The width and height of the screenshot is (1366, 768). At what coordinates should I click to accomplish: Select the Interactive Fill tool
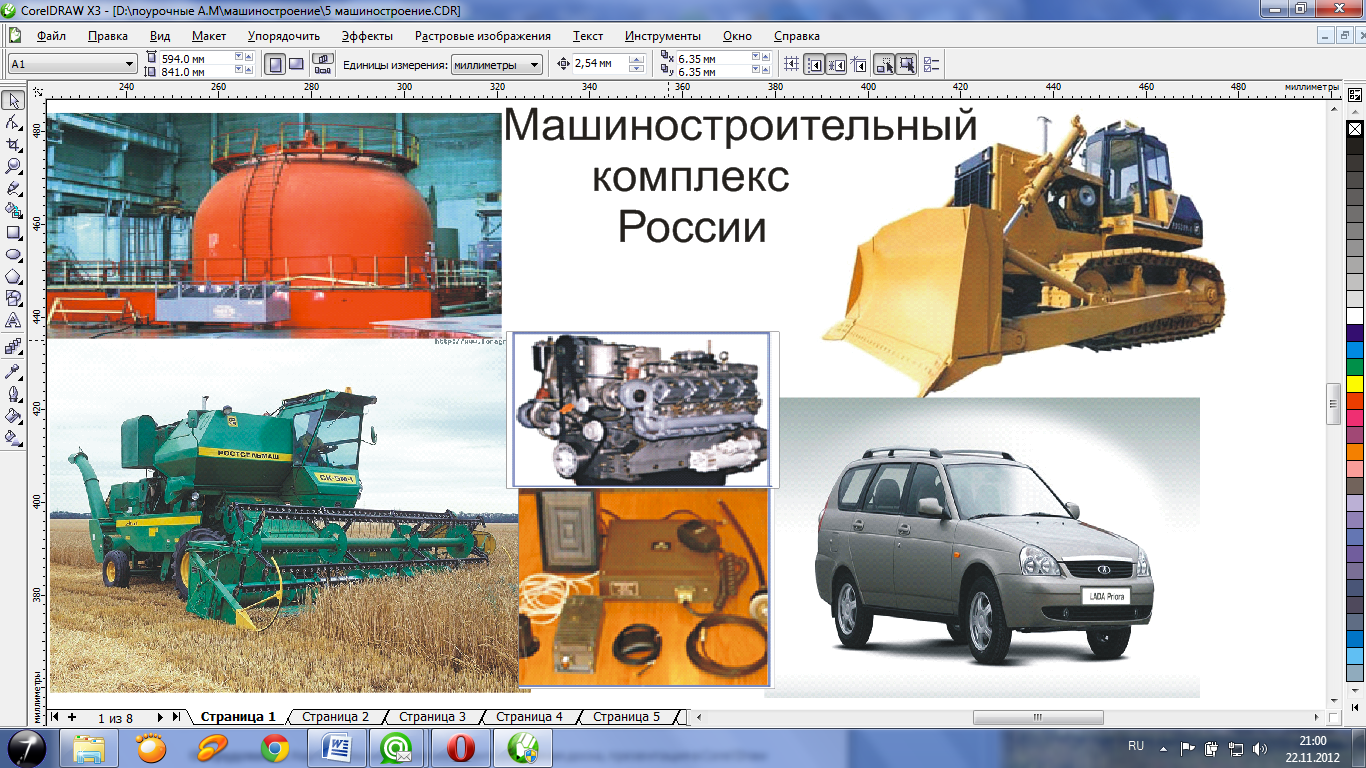point(14,437)
